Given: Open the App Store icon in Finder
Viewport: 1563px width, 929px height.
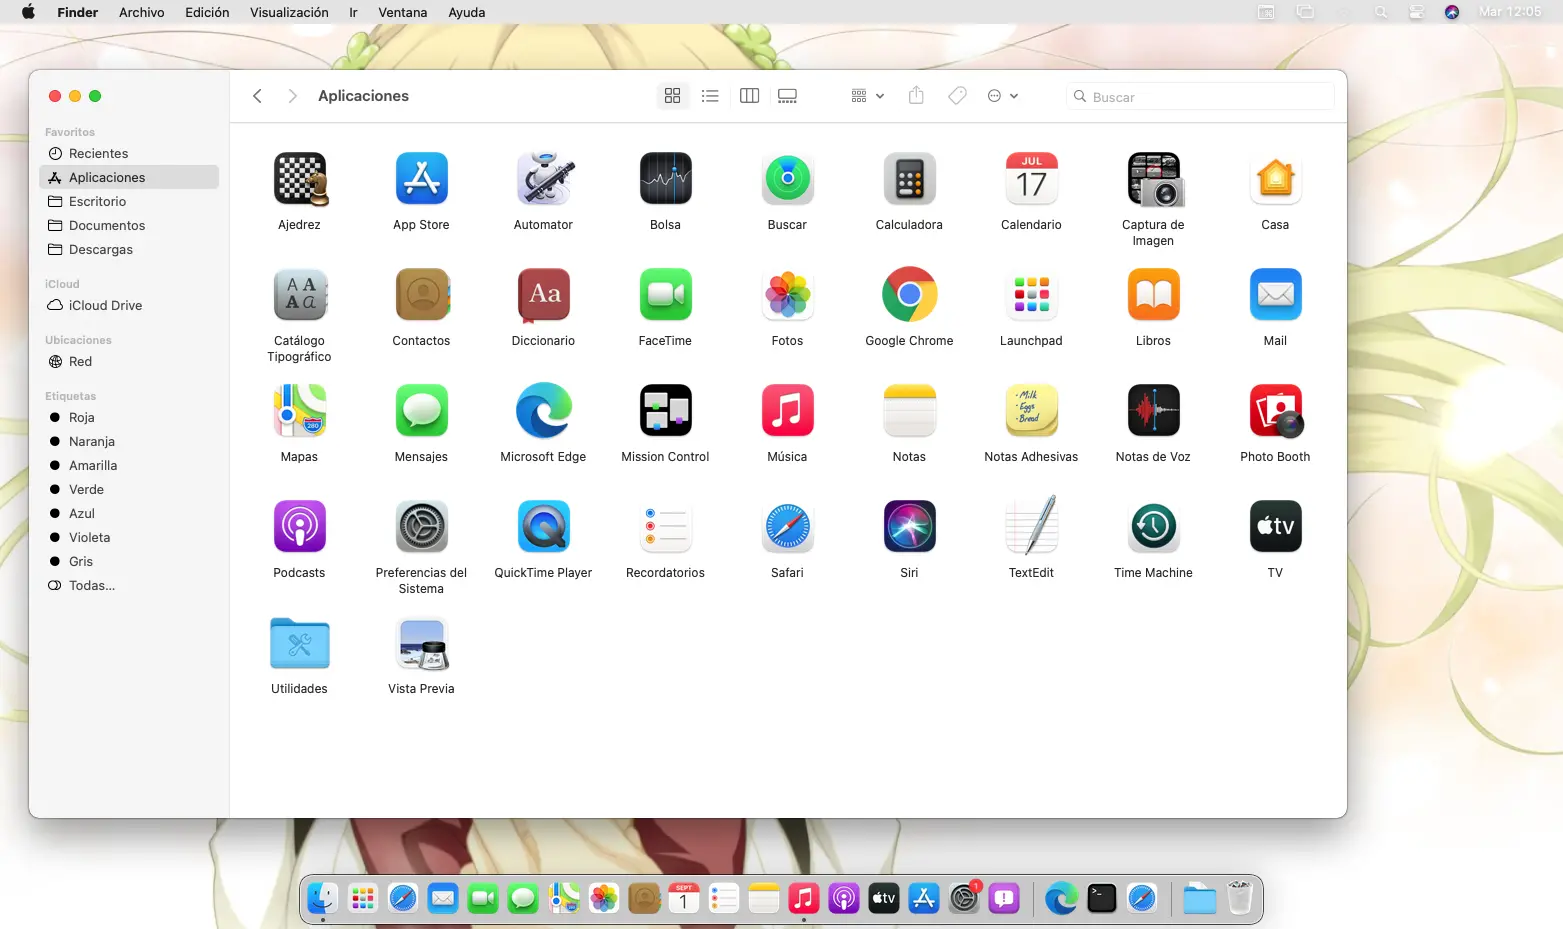Looking at the screenshot, I should click(421, 179).
